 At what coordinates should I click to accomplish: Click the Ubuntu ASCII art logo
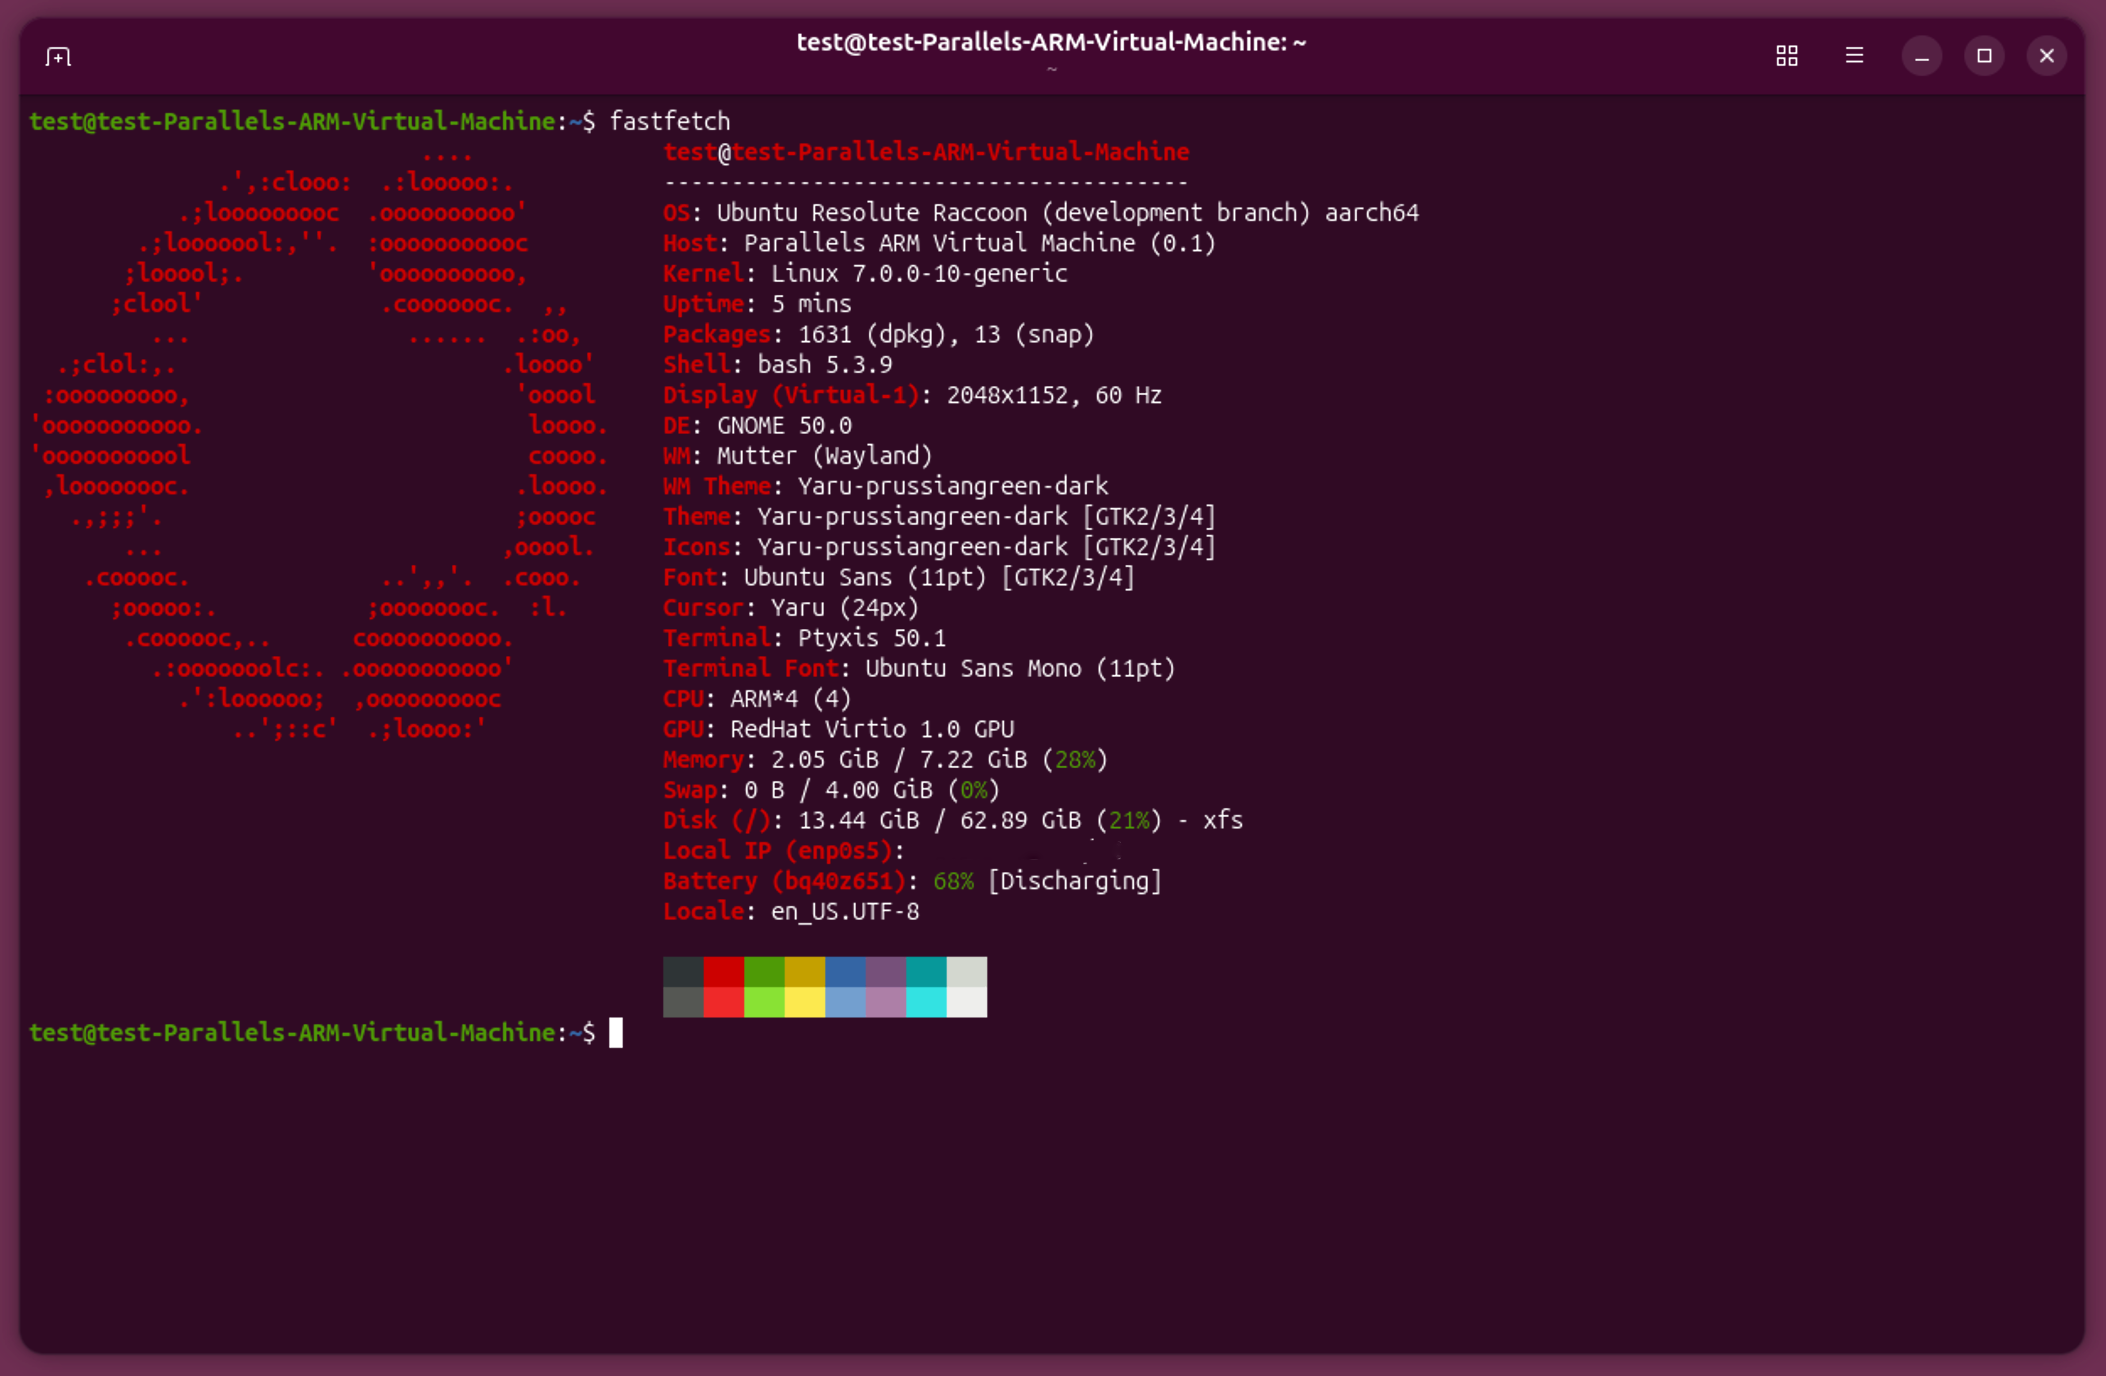click(x=320, y=440)
